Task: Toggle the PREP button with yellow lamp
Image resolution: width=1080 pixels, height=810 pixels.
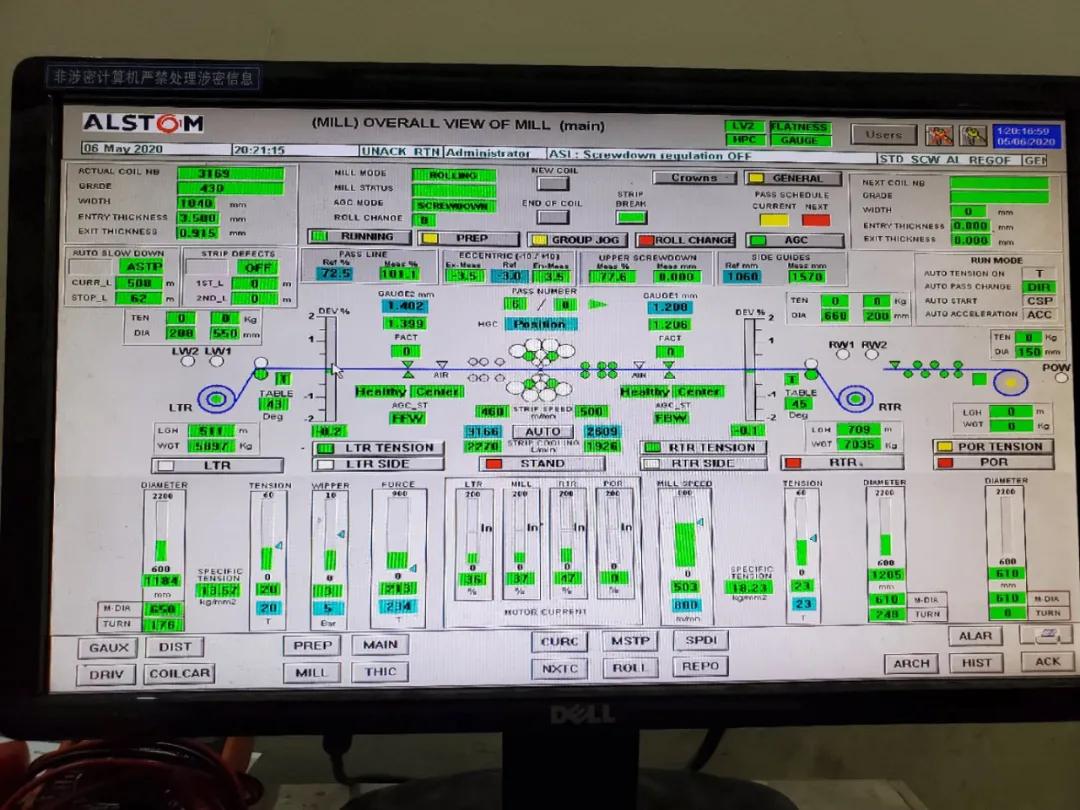Action: 468,238
